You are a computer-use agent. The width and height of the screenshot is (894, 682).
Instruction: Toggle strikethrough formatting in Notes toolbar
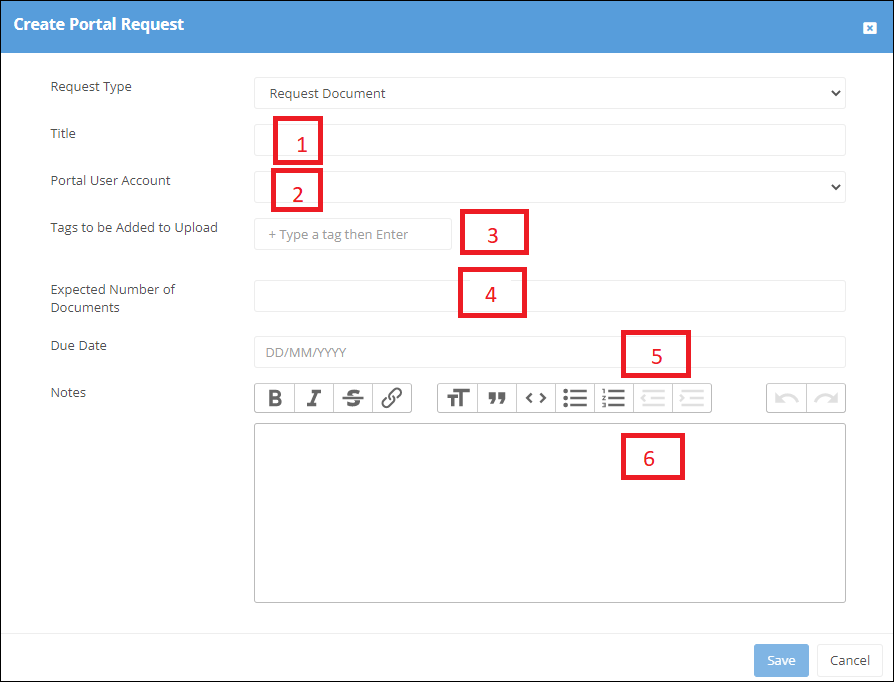353,397
